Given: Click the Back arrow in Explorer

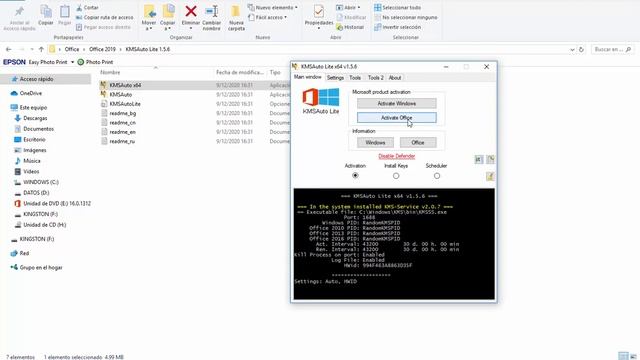Looking at the screenshot, I should (9, 49).
